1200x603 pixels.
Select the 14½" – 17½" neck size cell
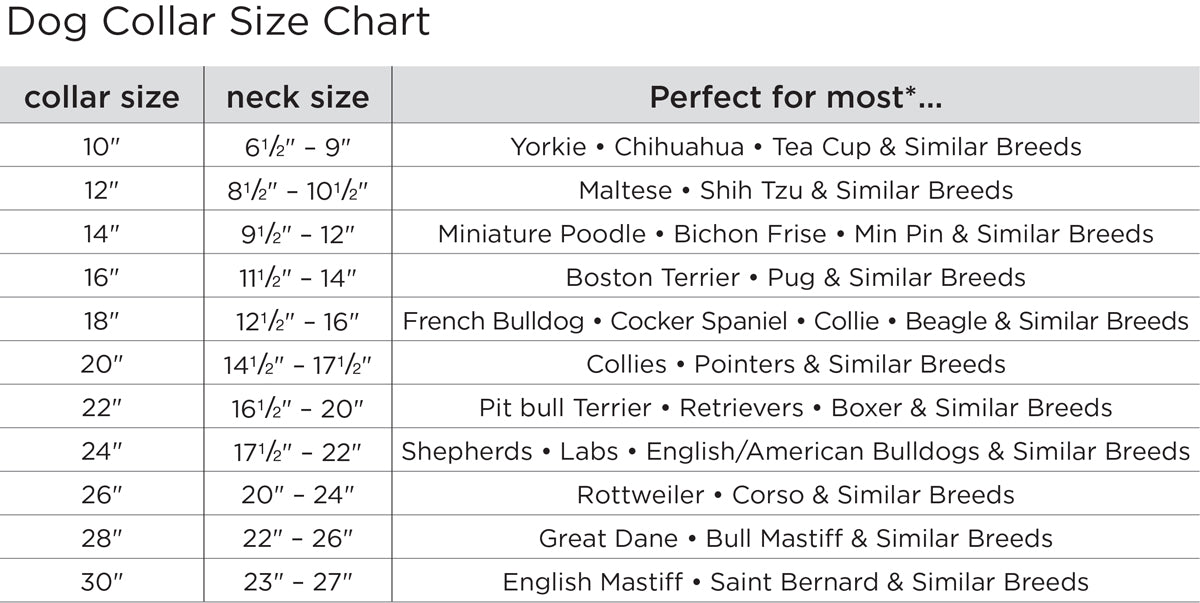[x=297, y=364]
